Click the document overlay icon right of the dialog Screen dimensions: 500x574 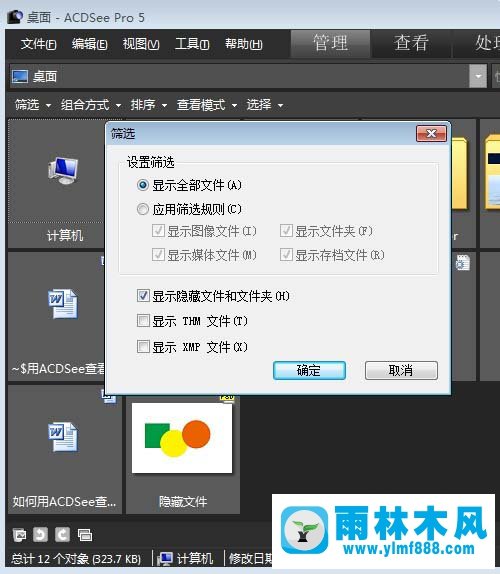pos(463,262)
